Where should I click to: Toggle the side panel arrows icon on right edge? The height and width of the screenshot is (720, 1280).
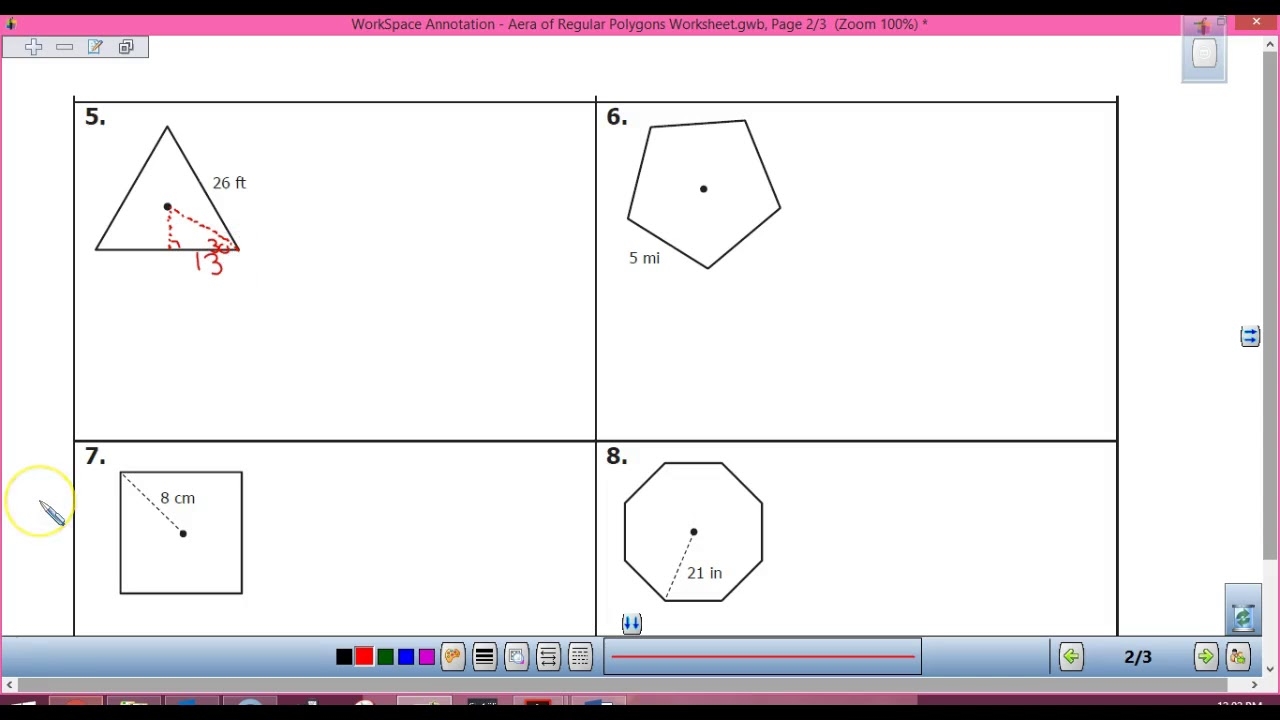1250,336
